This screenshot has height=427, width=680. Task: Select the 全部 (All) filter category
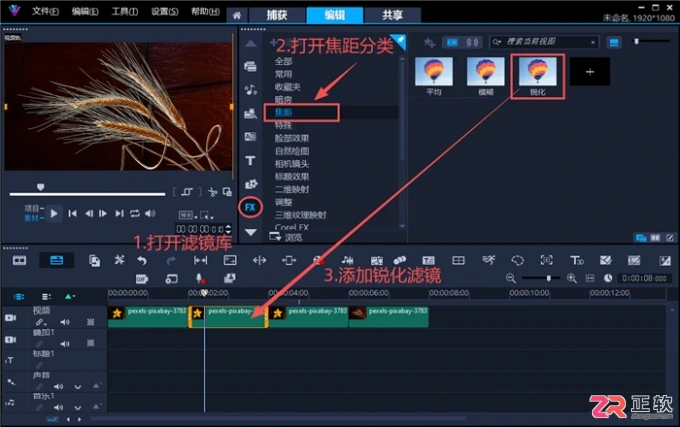tap(283, 61)
